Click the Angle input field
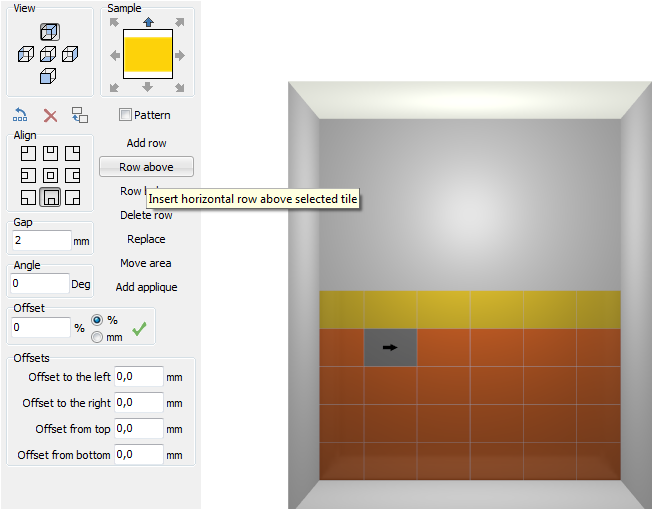 40,284
